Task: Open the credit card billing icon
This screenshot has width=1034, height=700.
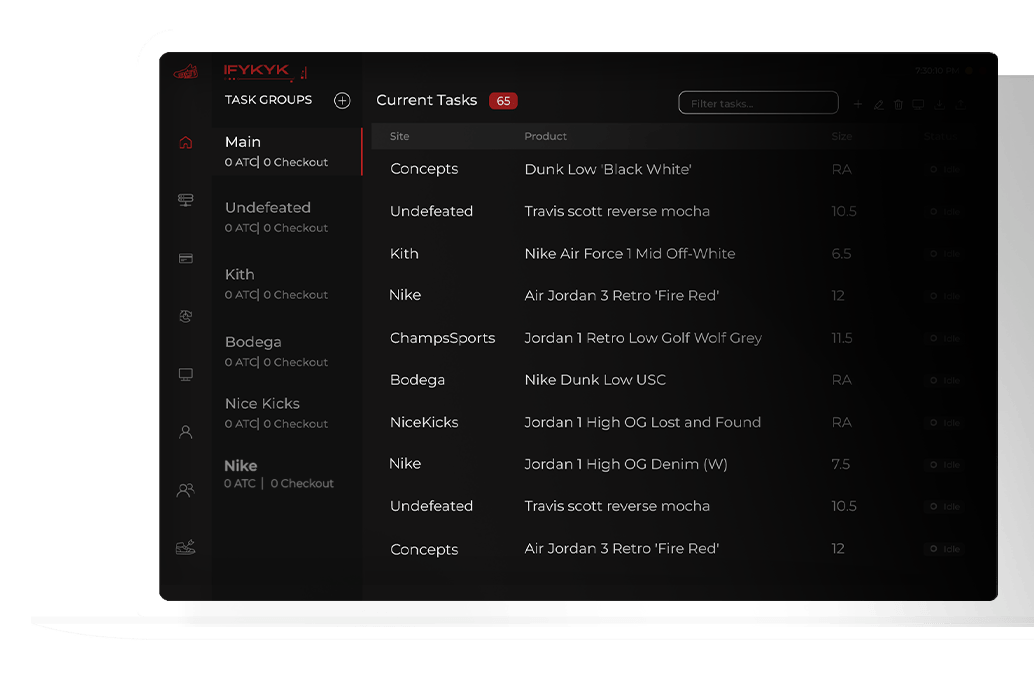Action: (x=185, y=258)
